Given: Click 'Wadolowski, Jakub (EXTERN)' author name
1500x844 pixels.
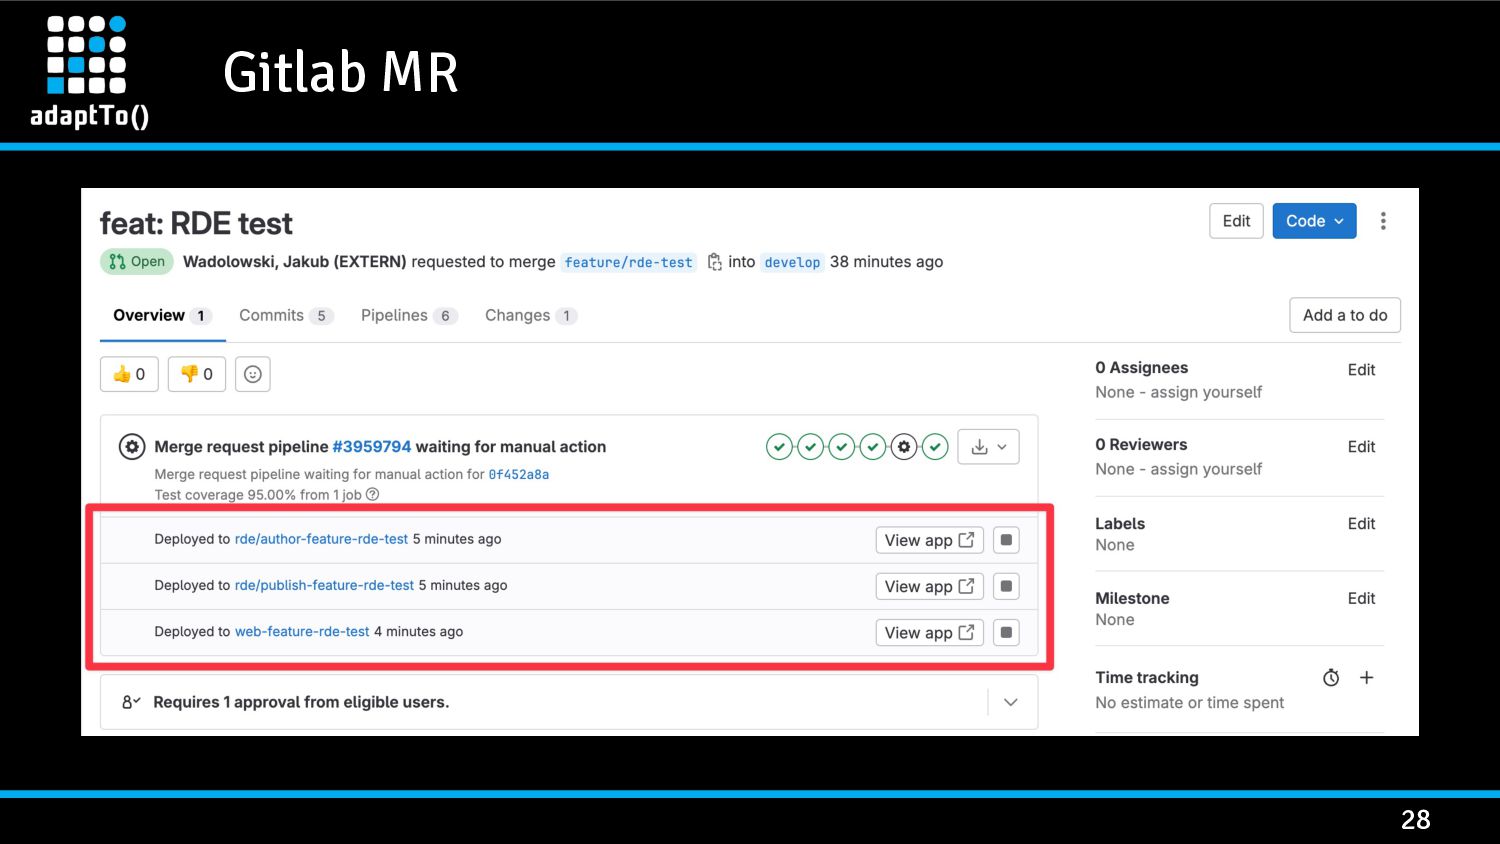Looking at the screenshot, I should click(x=294, y=262).
